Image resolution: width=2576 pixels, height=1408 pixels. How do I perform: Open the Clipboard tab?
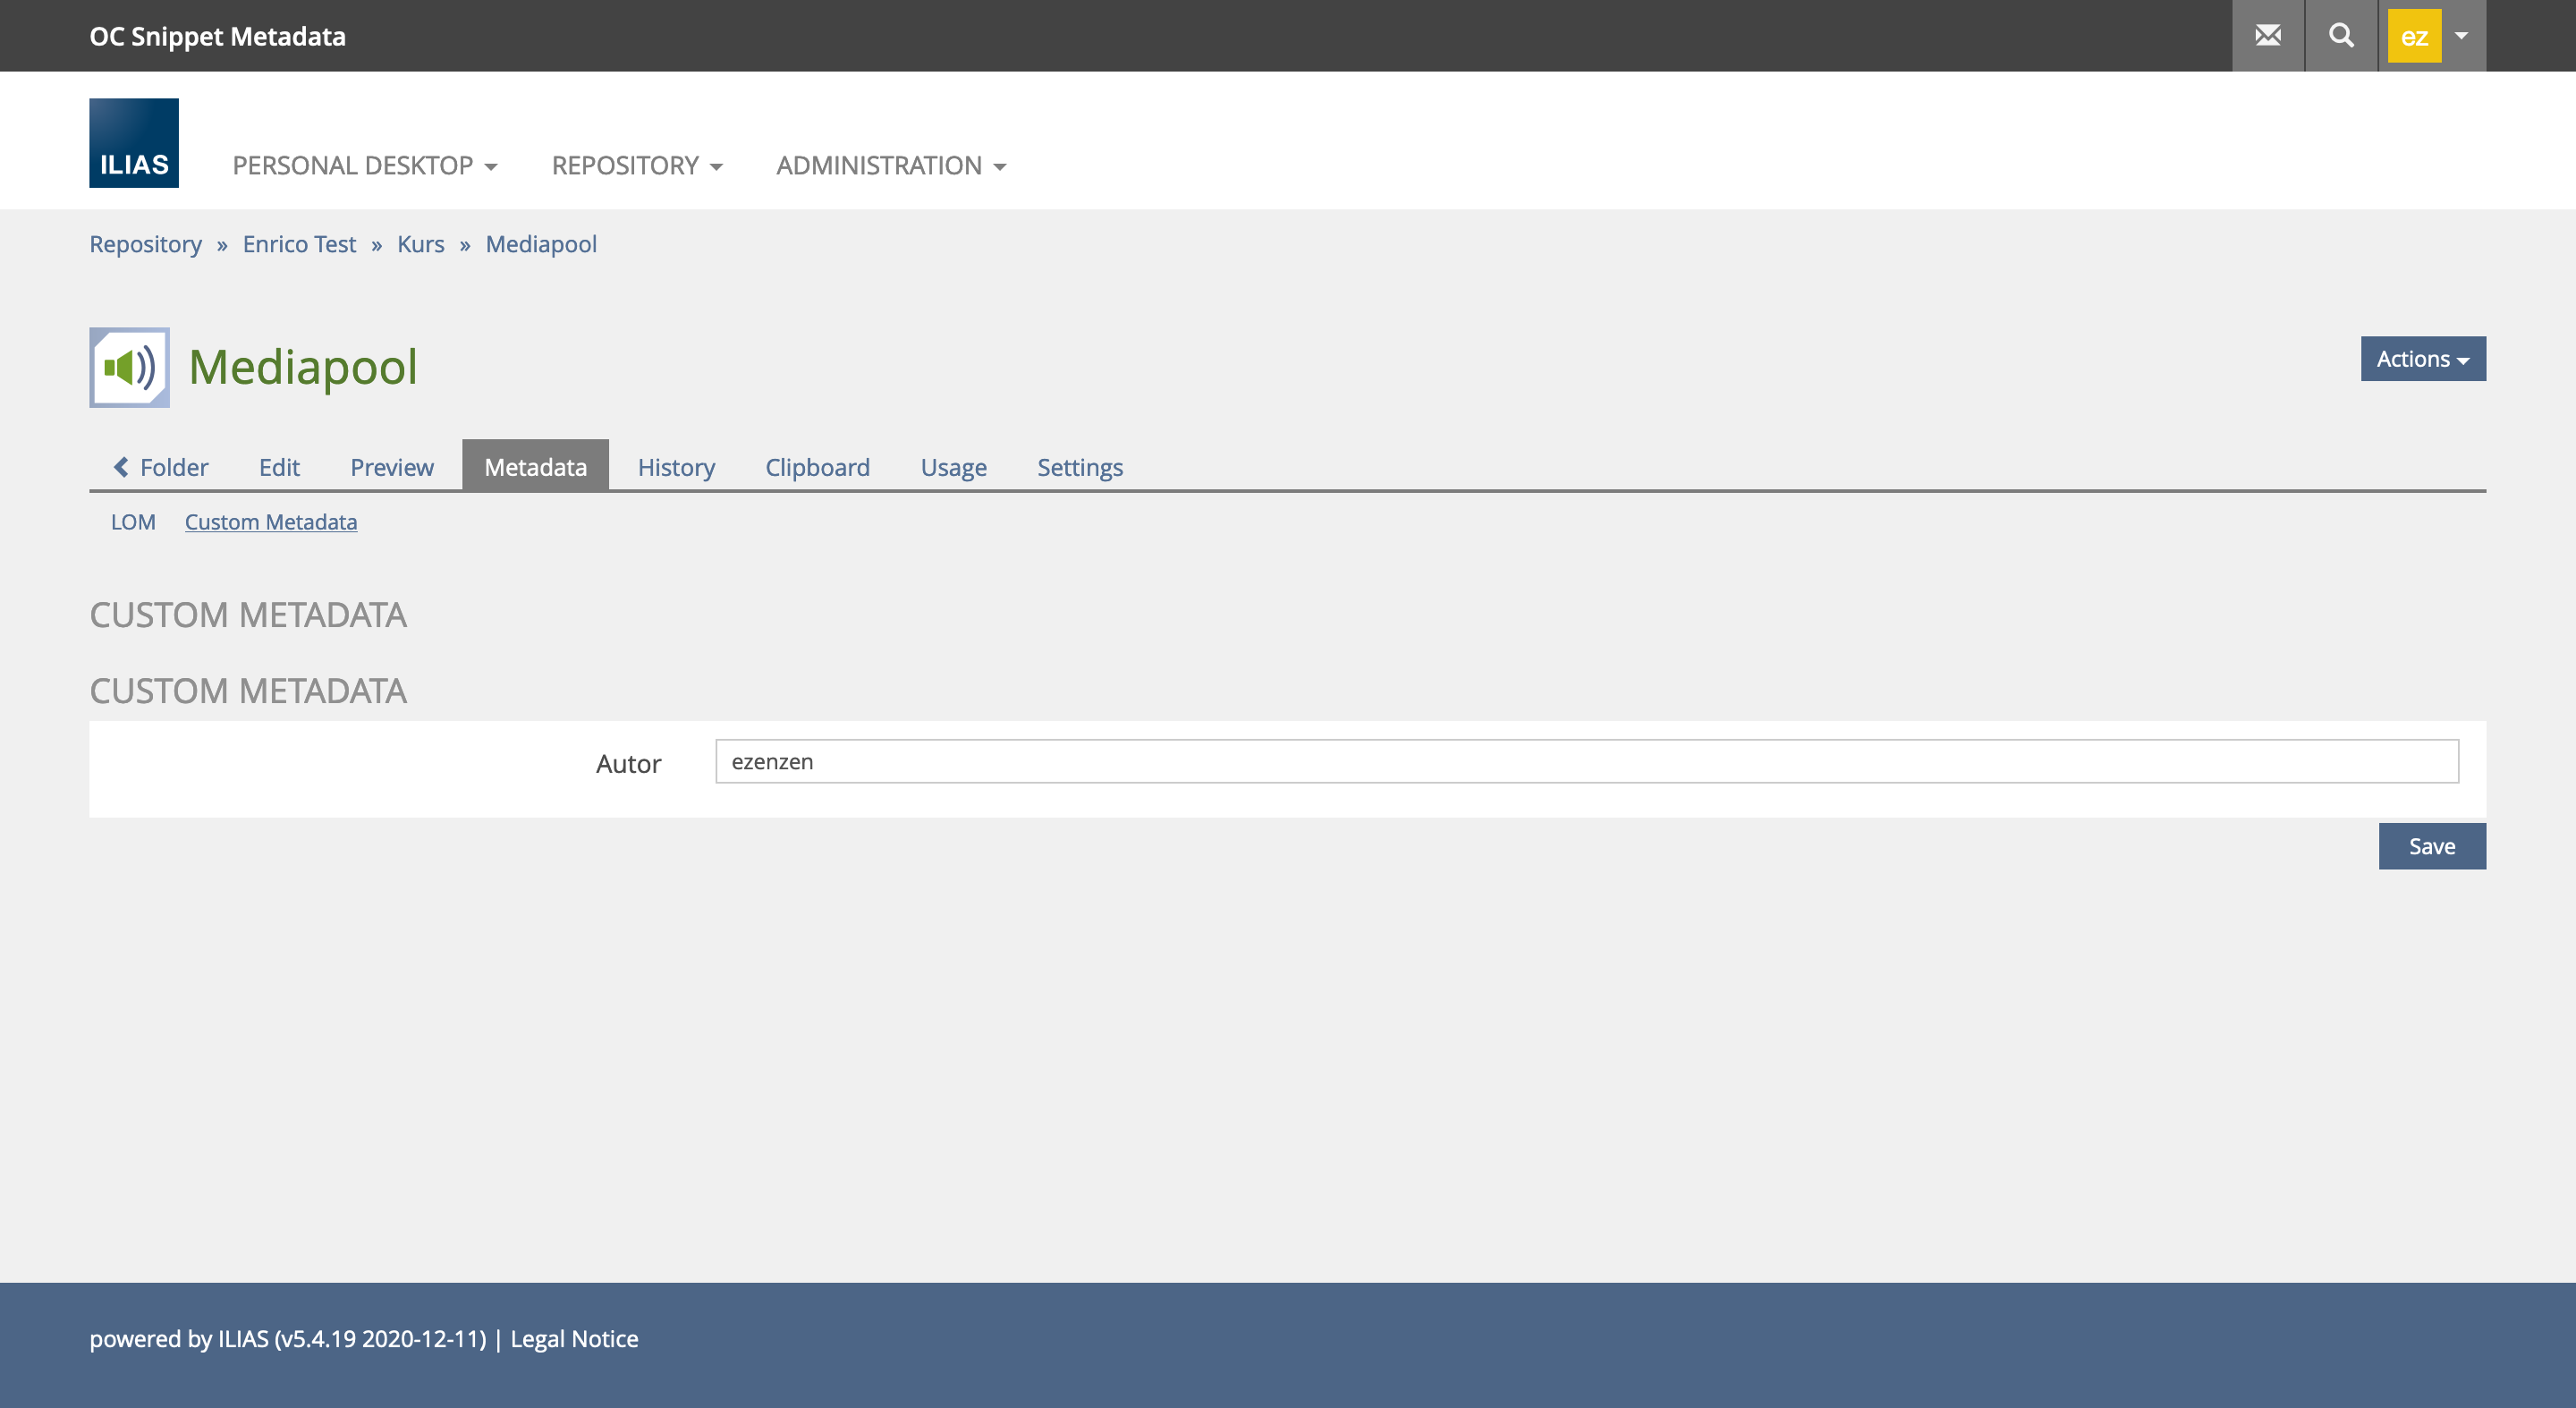[817, 467]
